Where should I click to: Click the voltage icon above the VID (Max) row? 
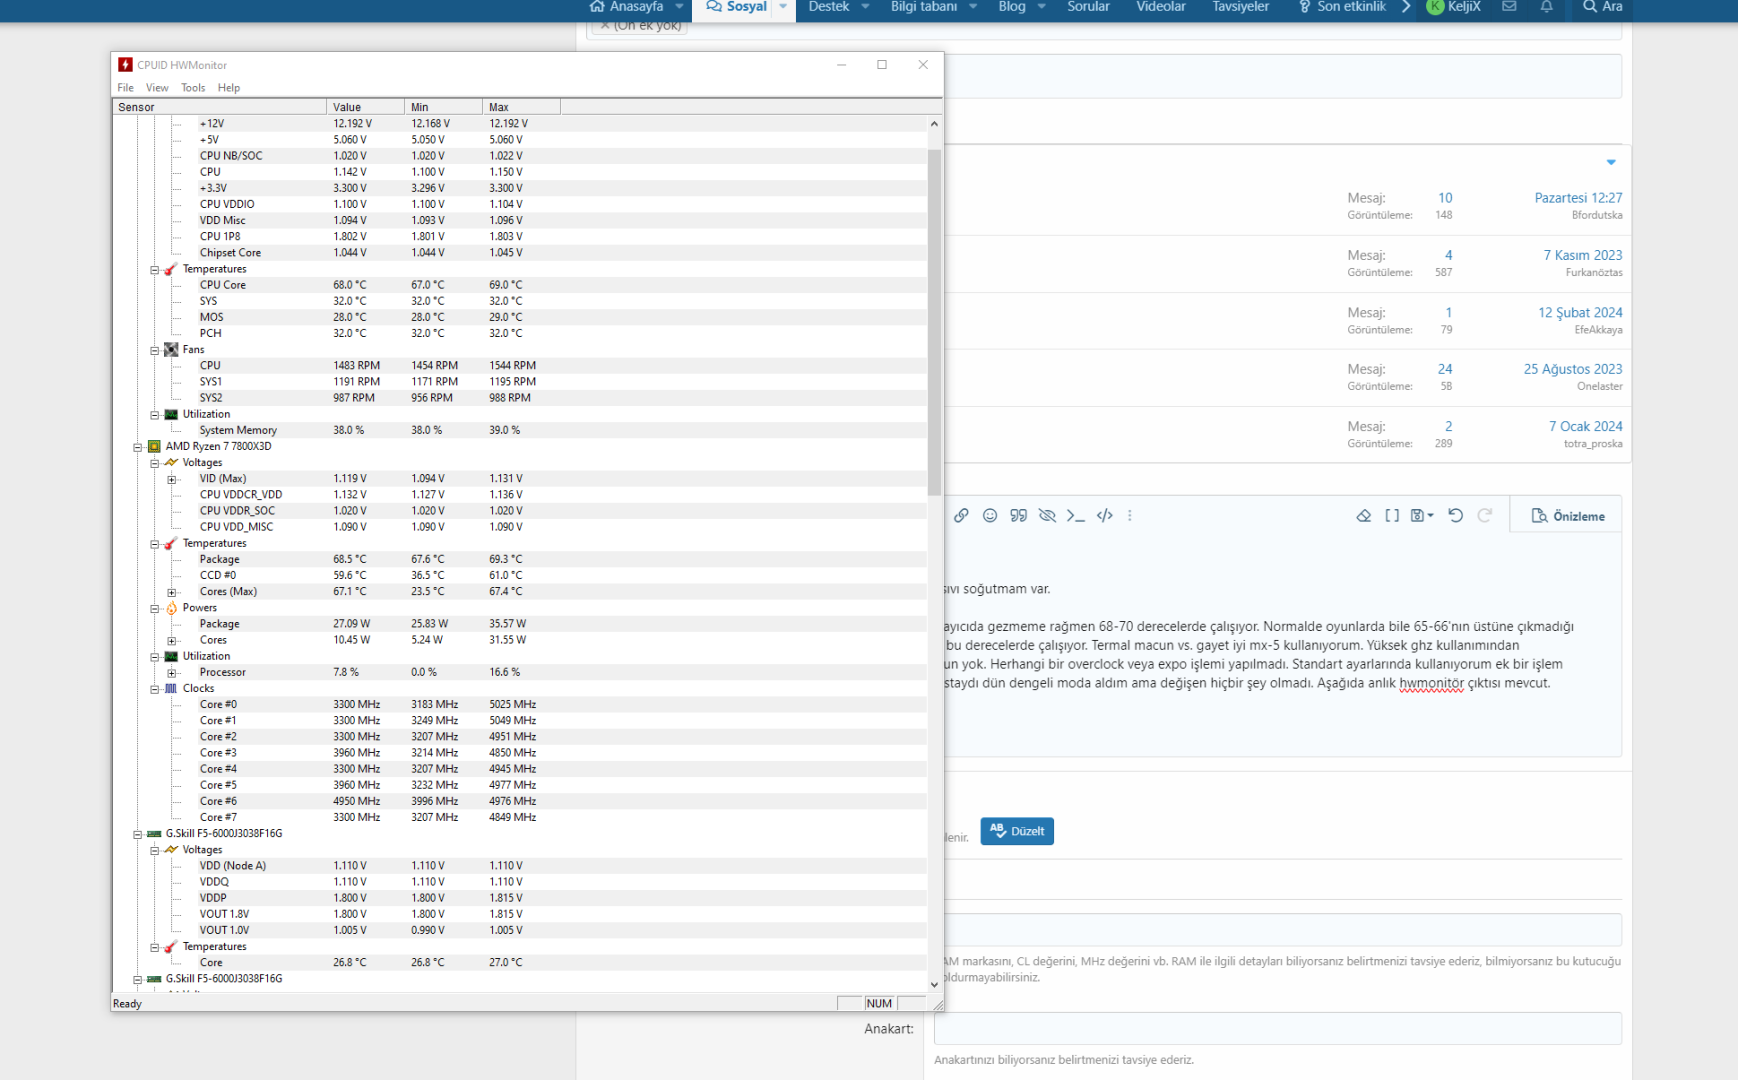[x=171, y=463]
